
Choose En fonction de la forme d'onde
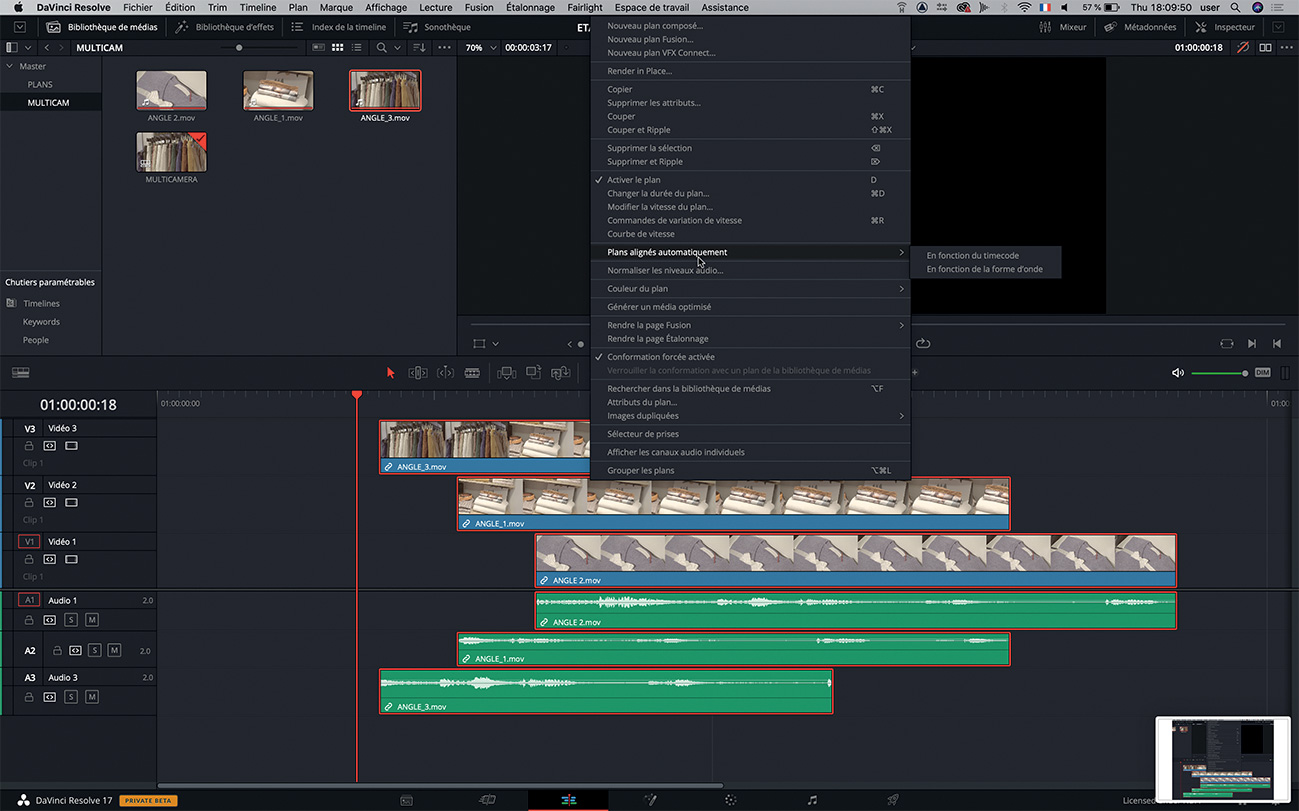[984, 269]
